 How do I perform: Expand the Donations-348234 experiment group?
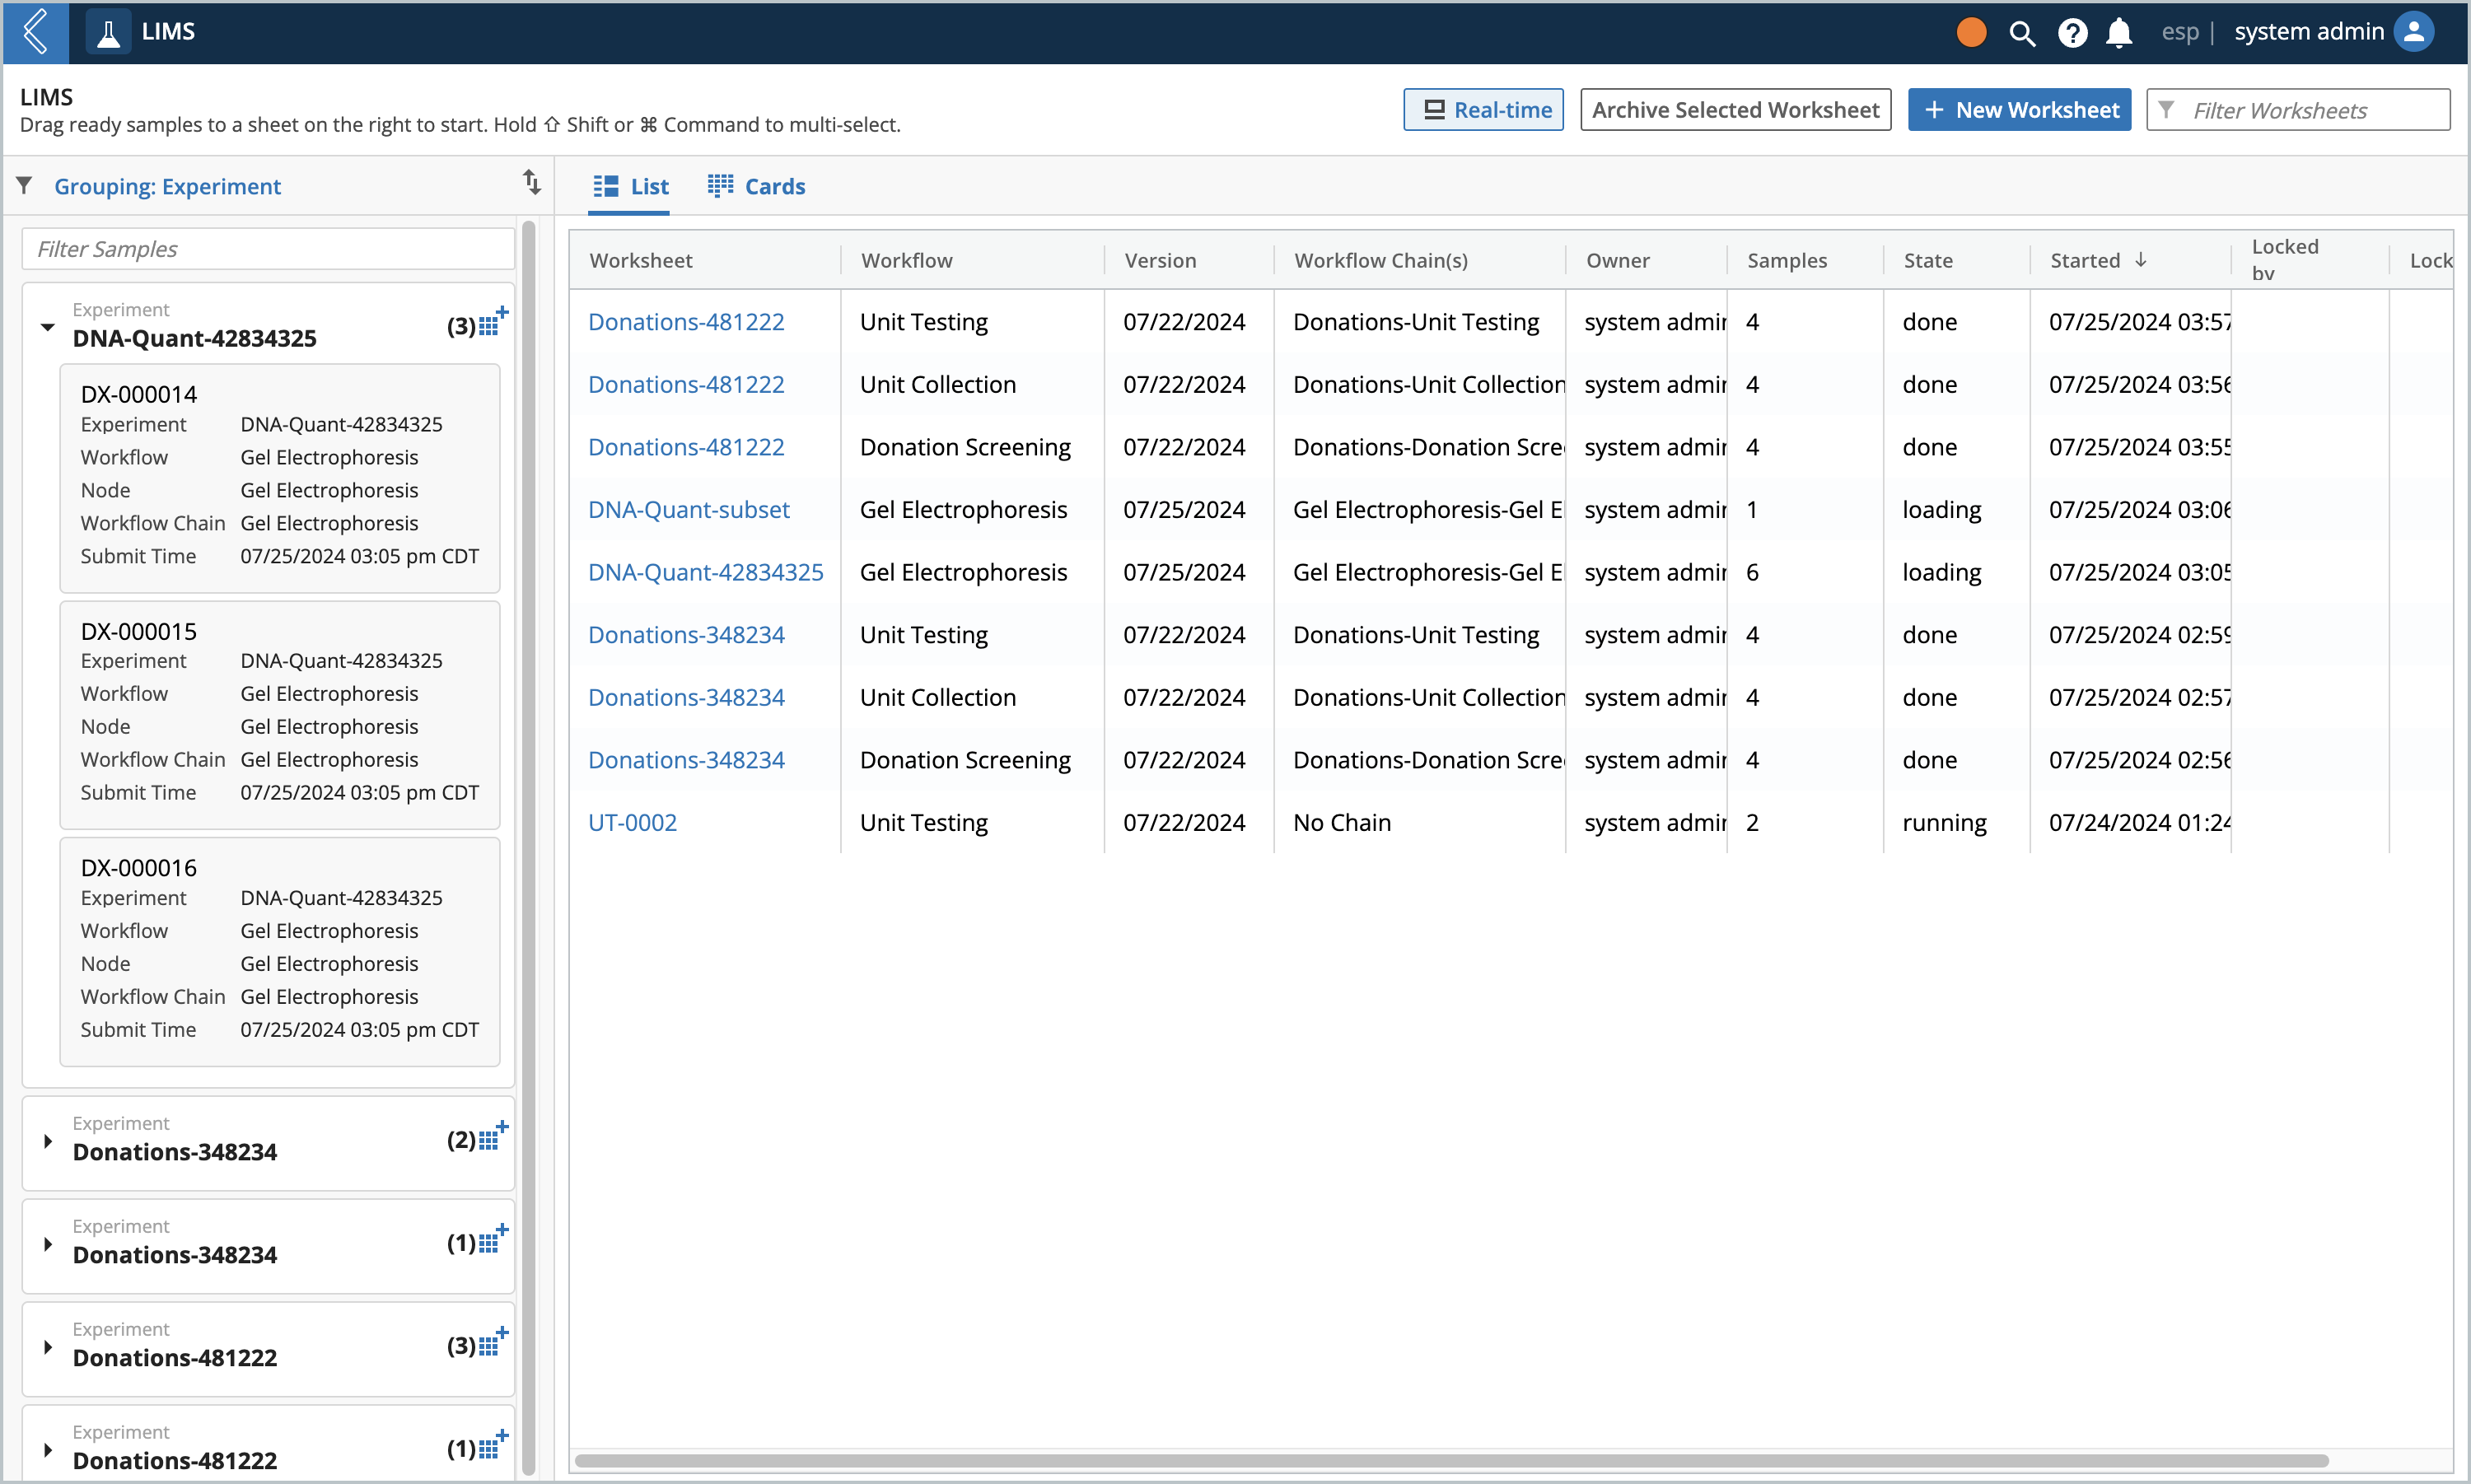(x=48, y=1136)
